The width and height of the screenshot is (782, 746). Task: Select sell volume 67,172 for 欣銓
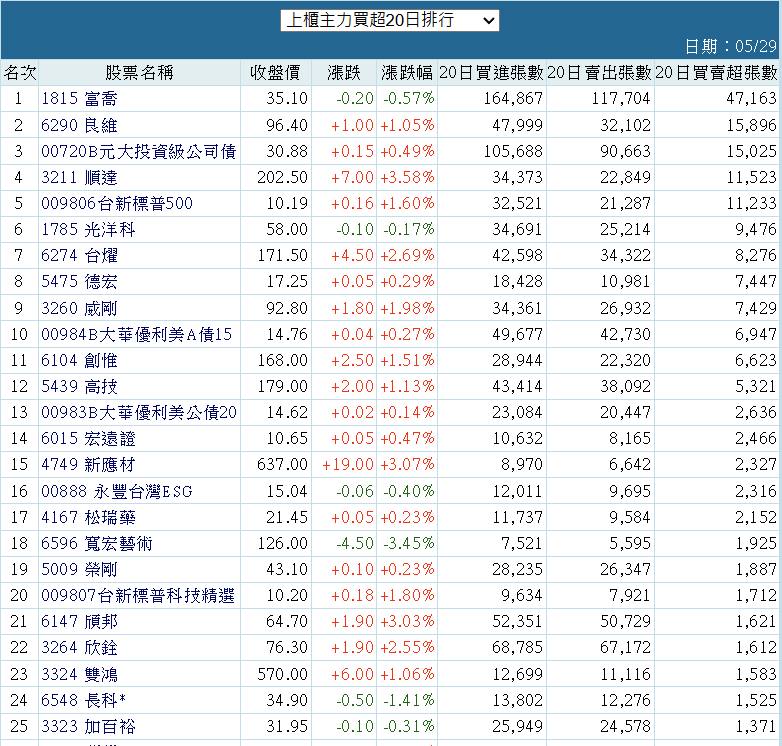[625, 647]
